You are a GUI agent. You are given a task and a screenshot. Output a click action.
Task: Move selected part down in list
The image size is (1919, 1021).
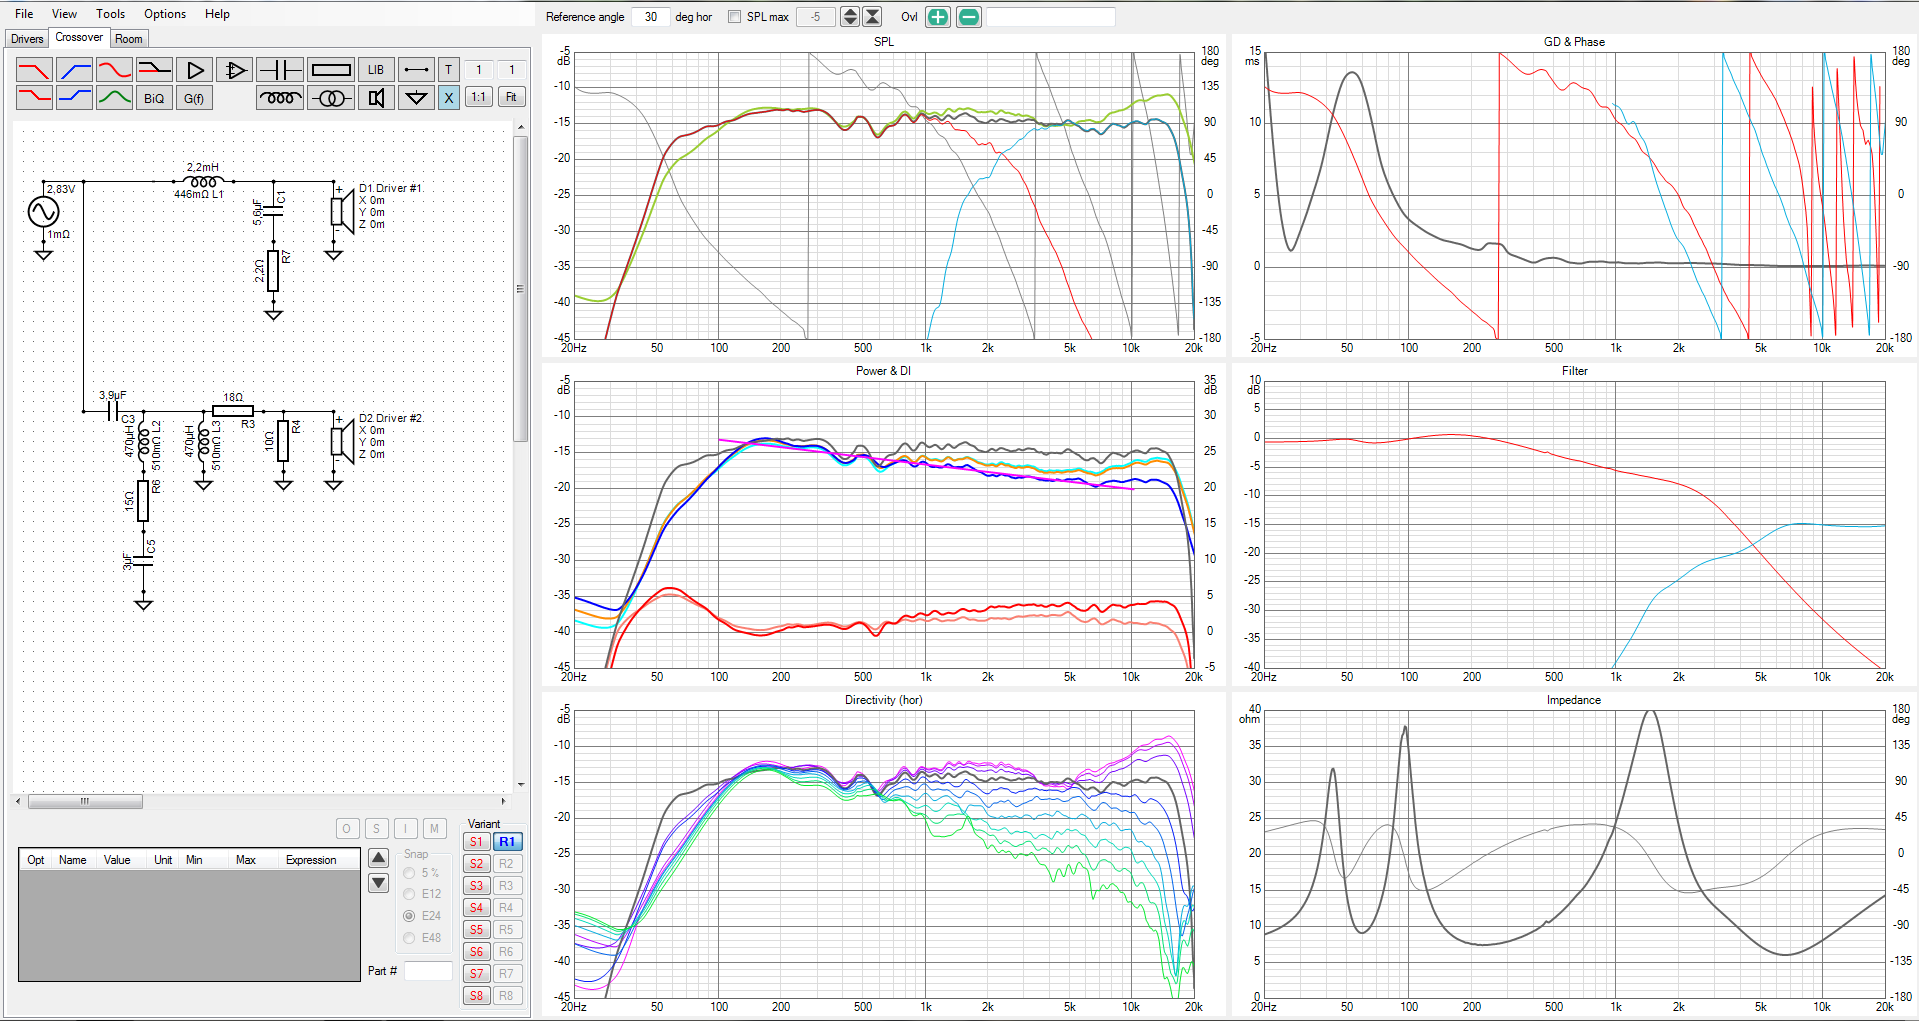379,883
